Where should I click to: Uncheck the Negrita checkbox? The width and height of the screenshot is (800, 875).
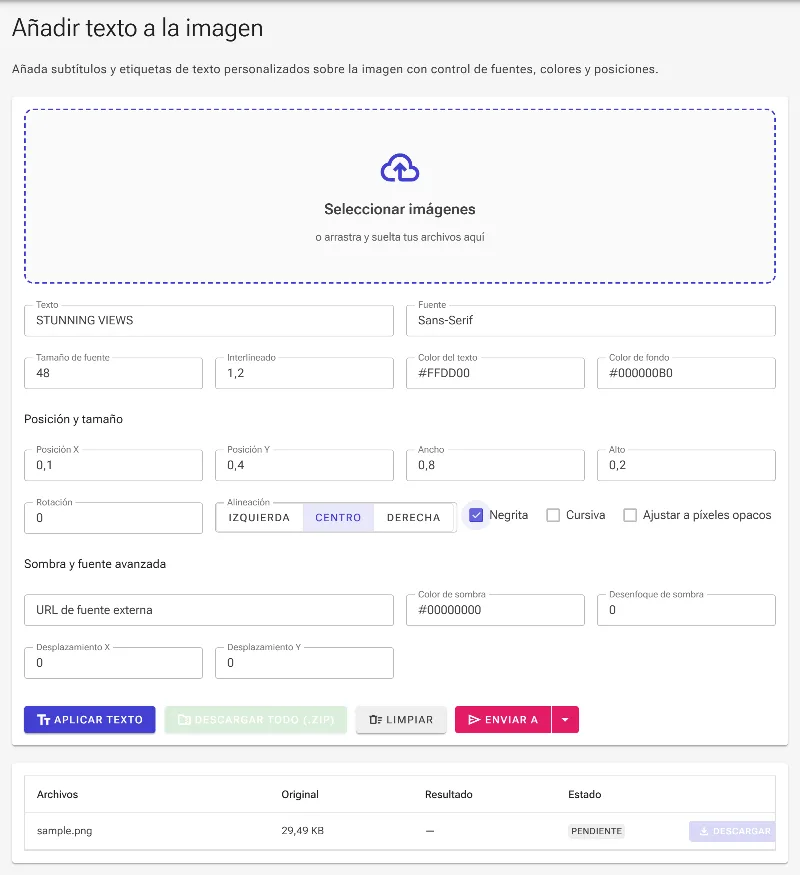pos(476,515)
